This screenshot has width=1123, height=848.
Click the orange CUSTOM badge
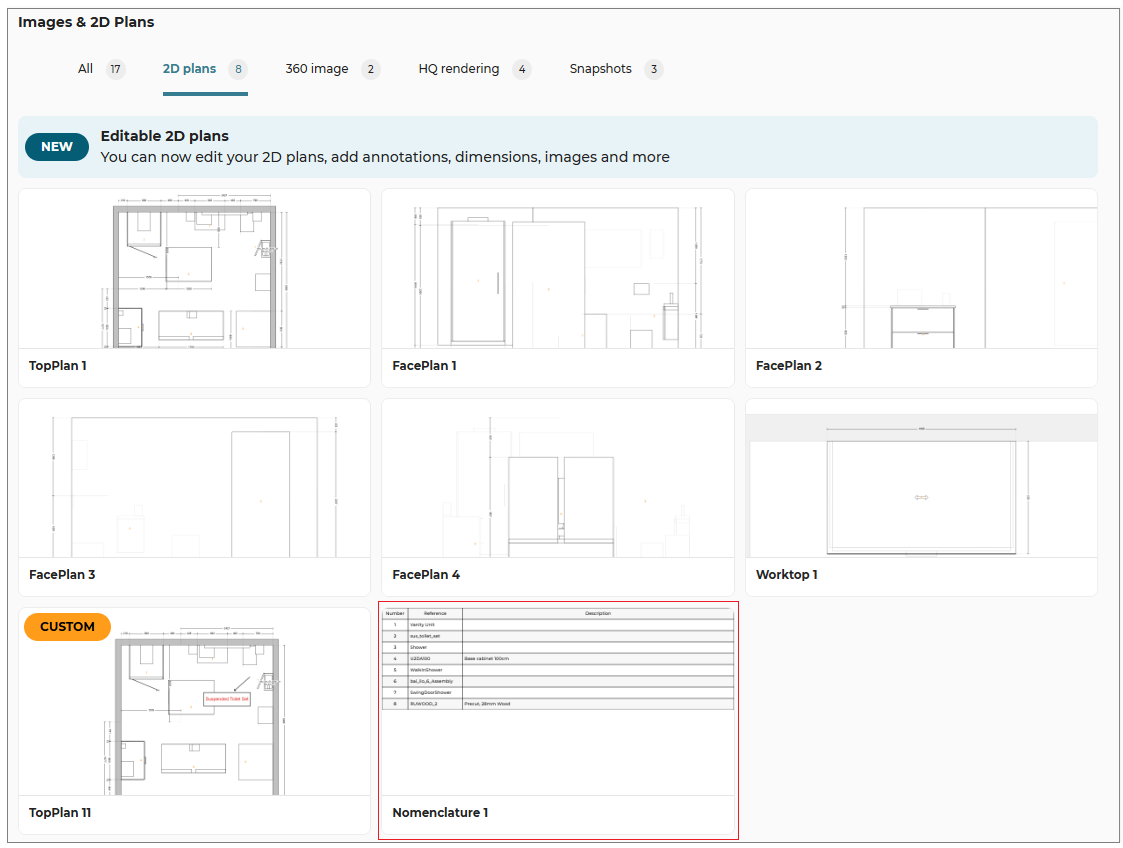click(x=67, y=627)
